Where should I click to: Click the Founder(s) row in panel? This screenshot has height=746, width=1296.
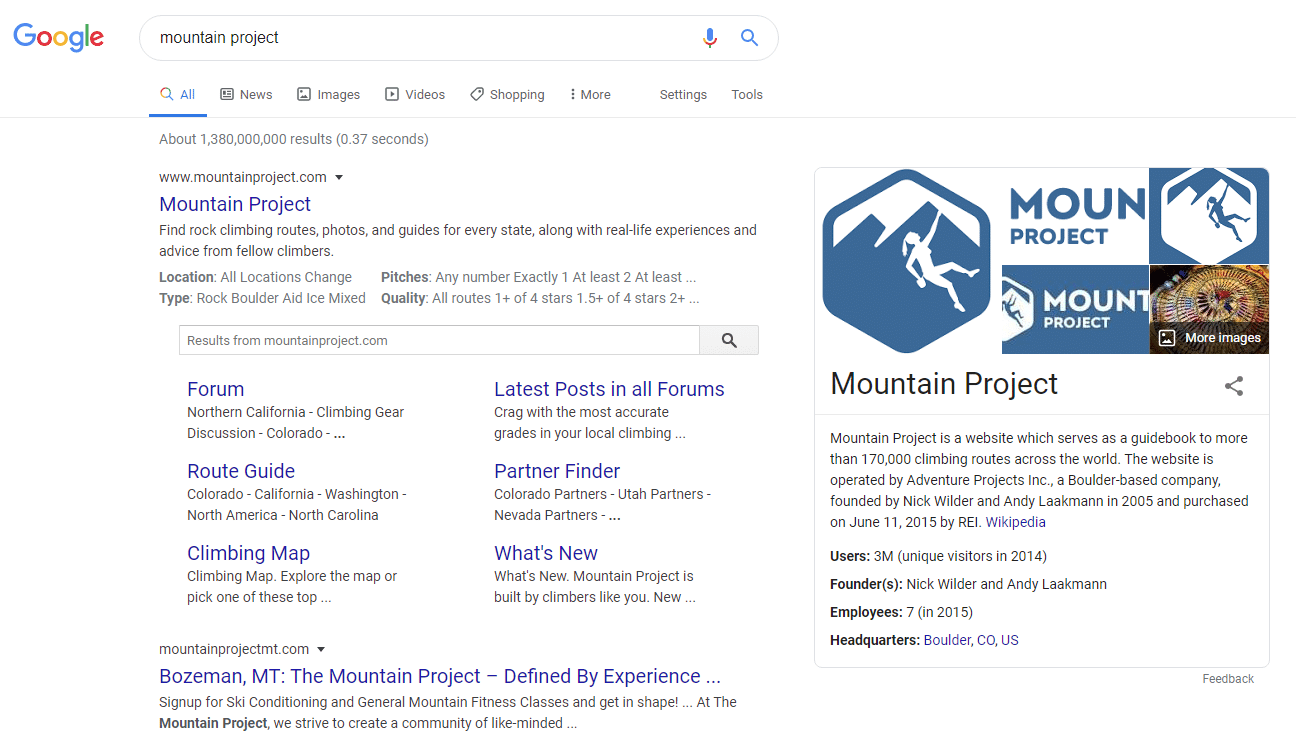tap(968, 584)
